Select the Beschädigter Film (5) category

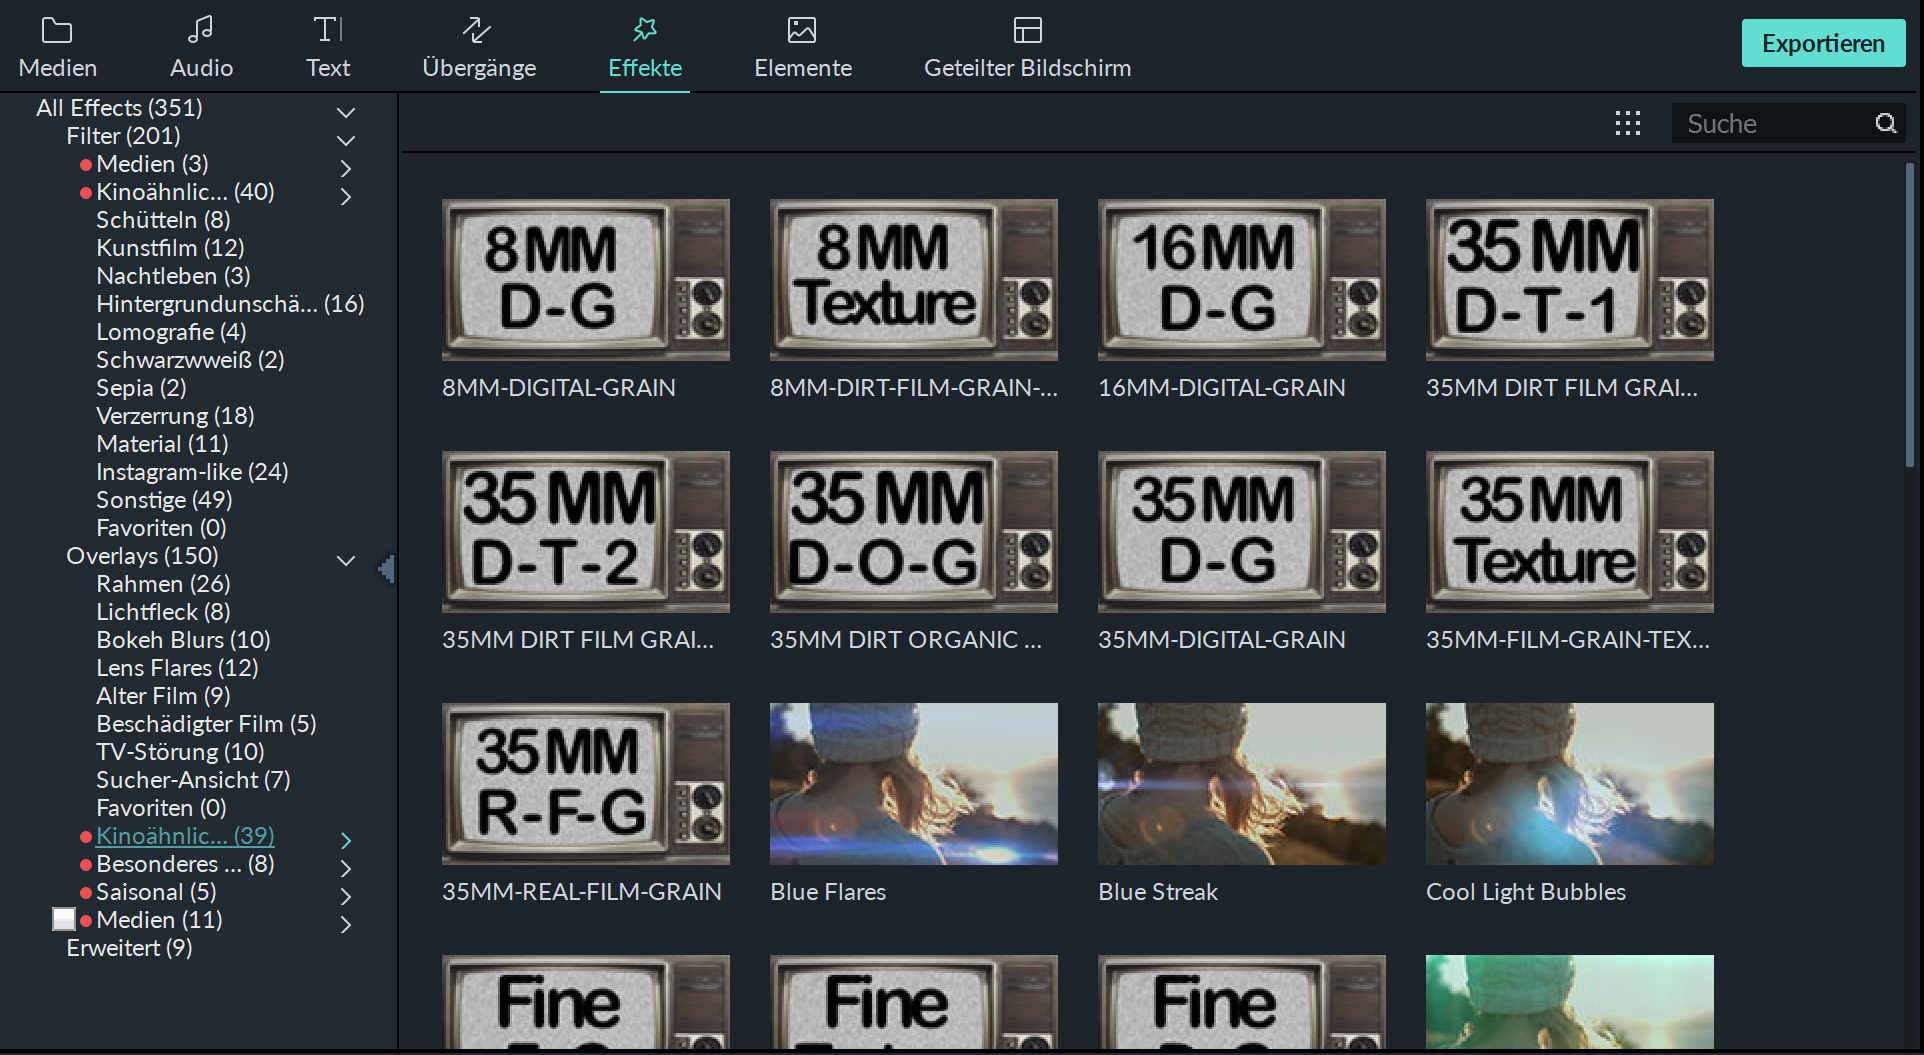click(x=206, y=723)
